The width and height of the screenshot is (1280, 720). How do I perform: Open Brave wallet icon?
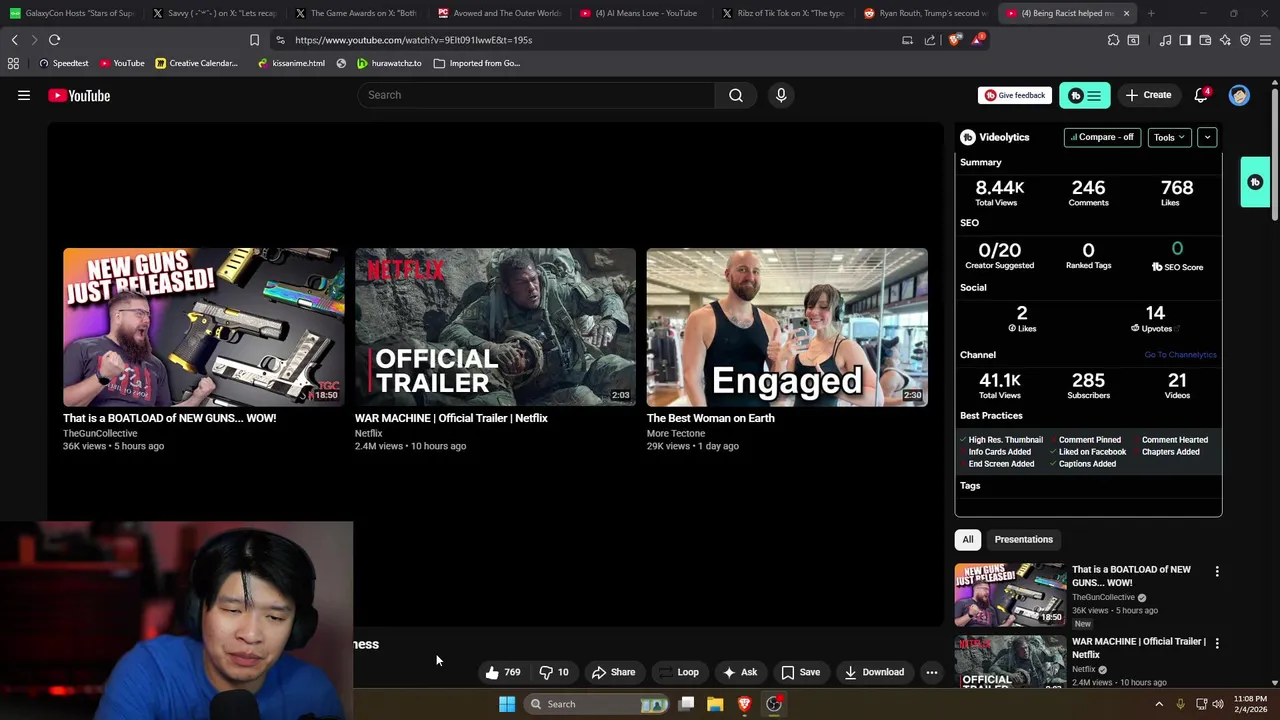pyautogui.click(x=1205, y=40)
